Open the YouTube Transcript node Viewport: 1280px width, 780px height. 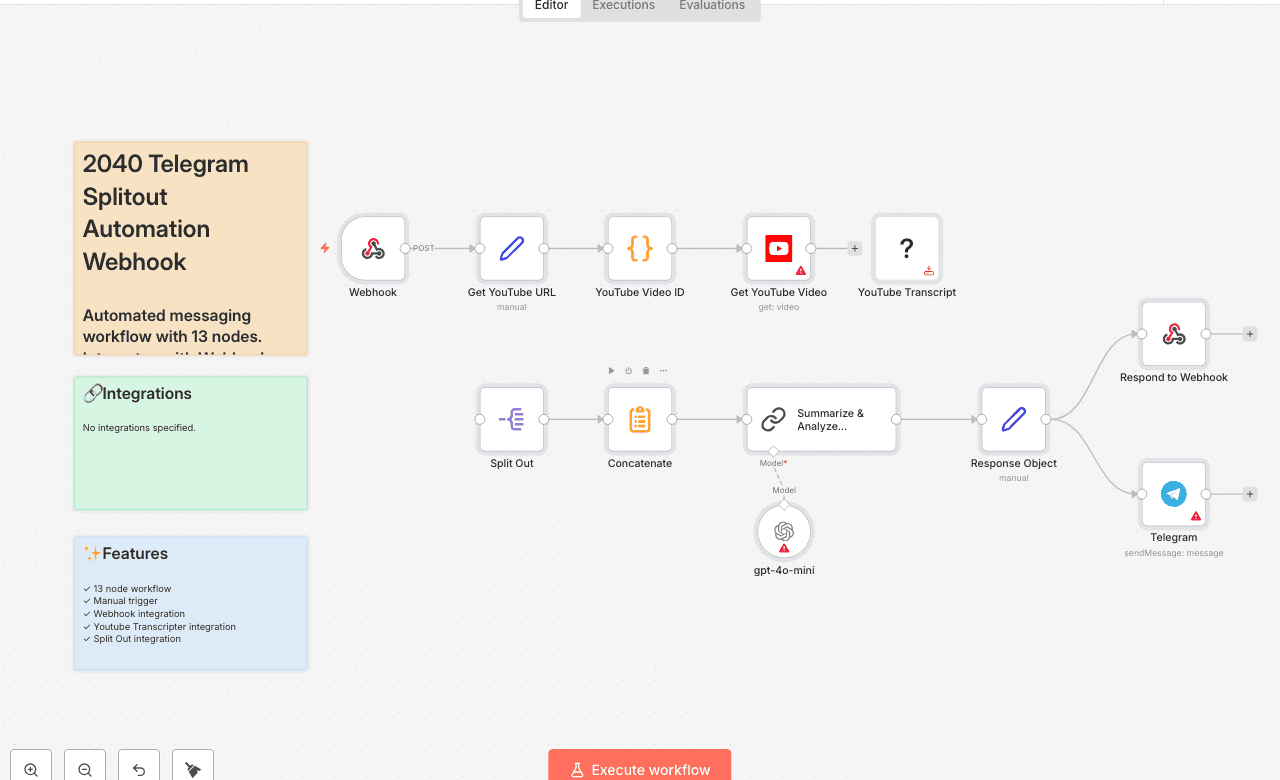(x=906, y=248)
